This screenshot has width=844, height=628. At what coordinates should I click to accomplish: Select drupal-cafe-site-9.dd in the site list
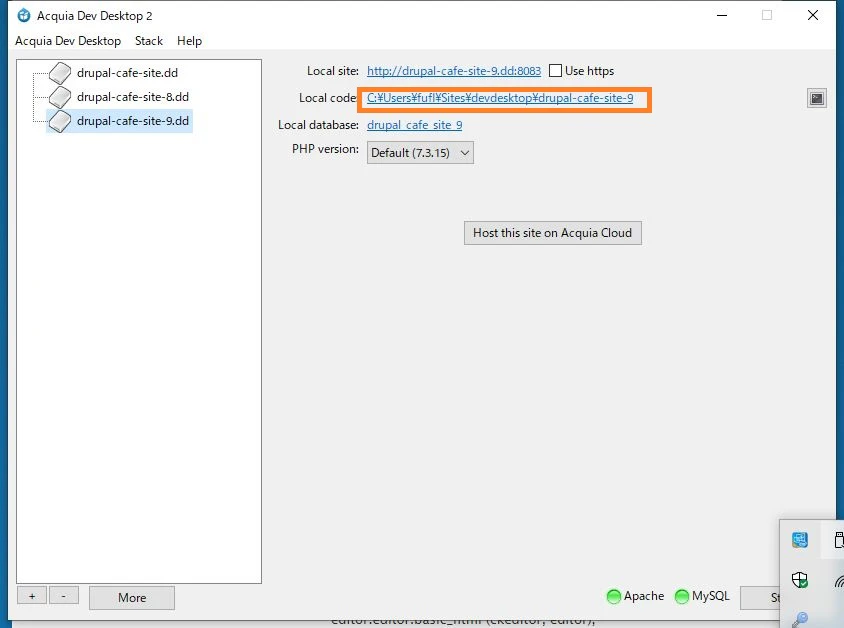pyautogui.click(x=133, y=121)
